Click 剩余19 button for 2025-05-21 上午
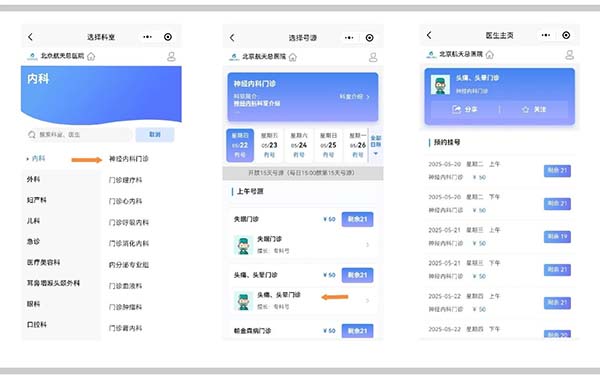Viewport: 600px width, 381px height. pos(557,236)
